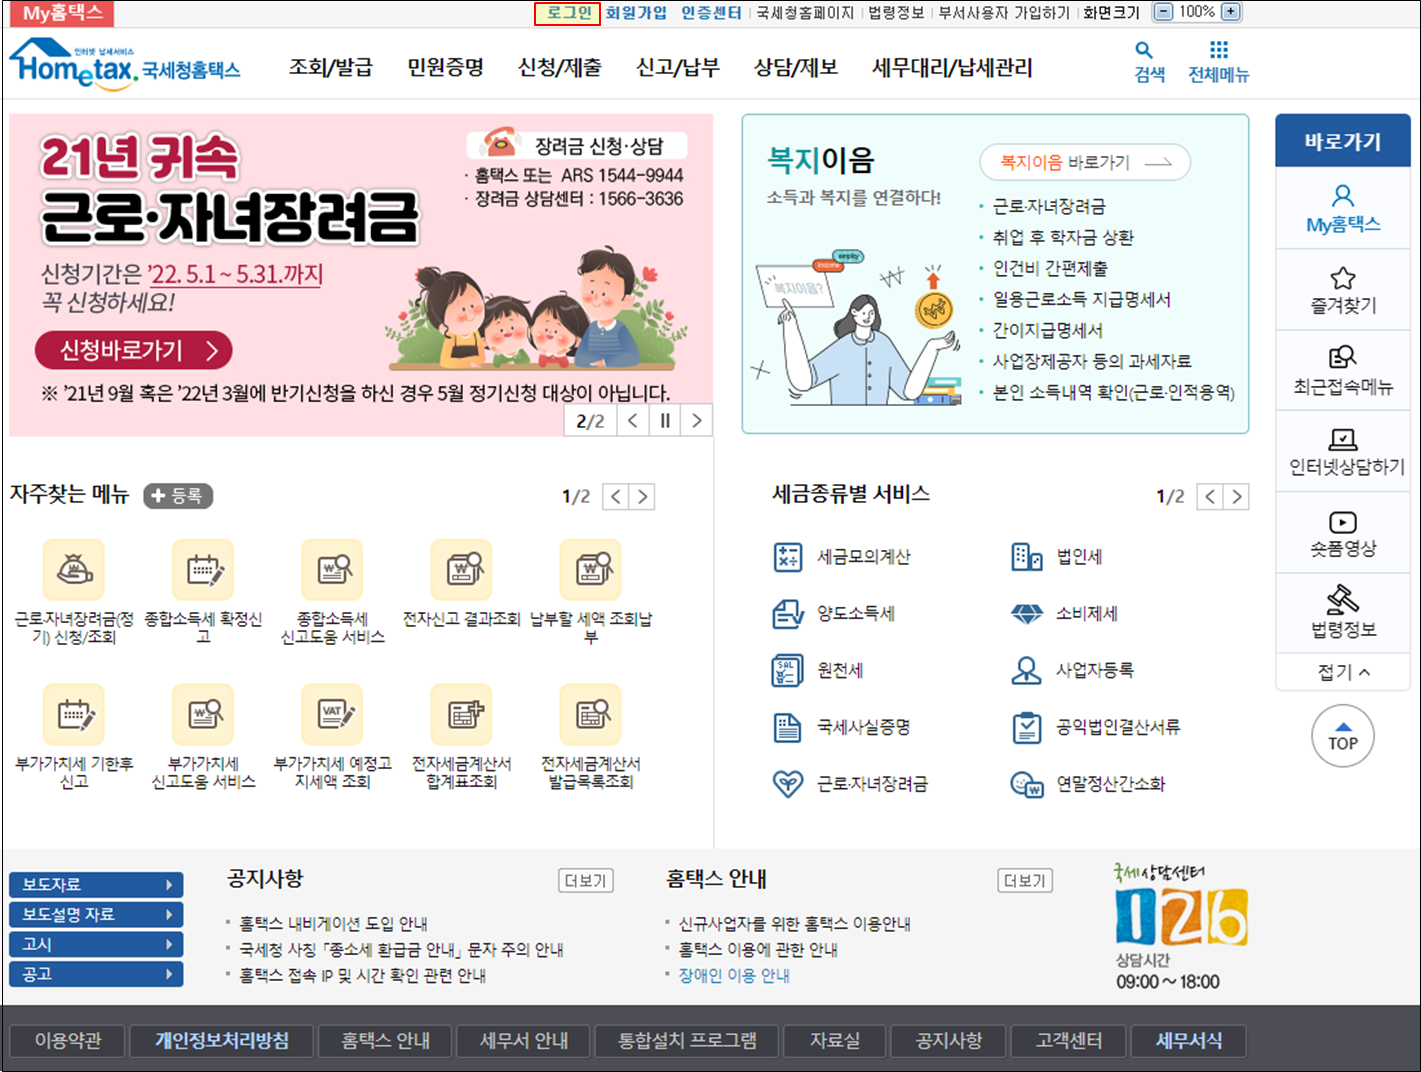Click the My홈택스 tab at top-left
Screen dimensions: 1421x1072
pyautogui.click(x=60, y=13)
